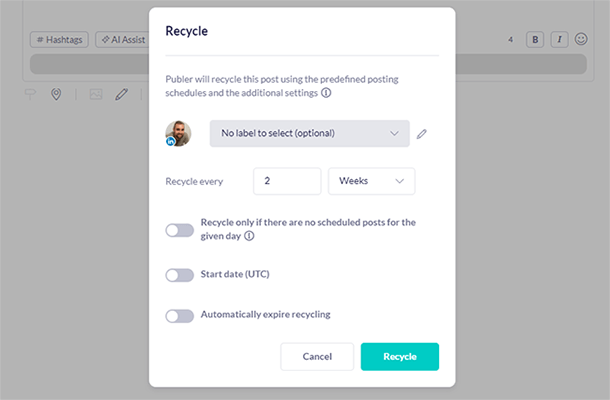Screen dimensions: 610x400
Task: Expand the Weeks interval unit dropdown
Action: click(x=372, y=181)
